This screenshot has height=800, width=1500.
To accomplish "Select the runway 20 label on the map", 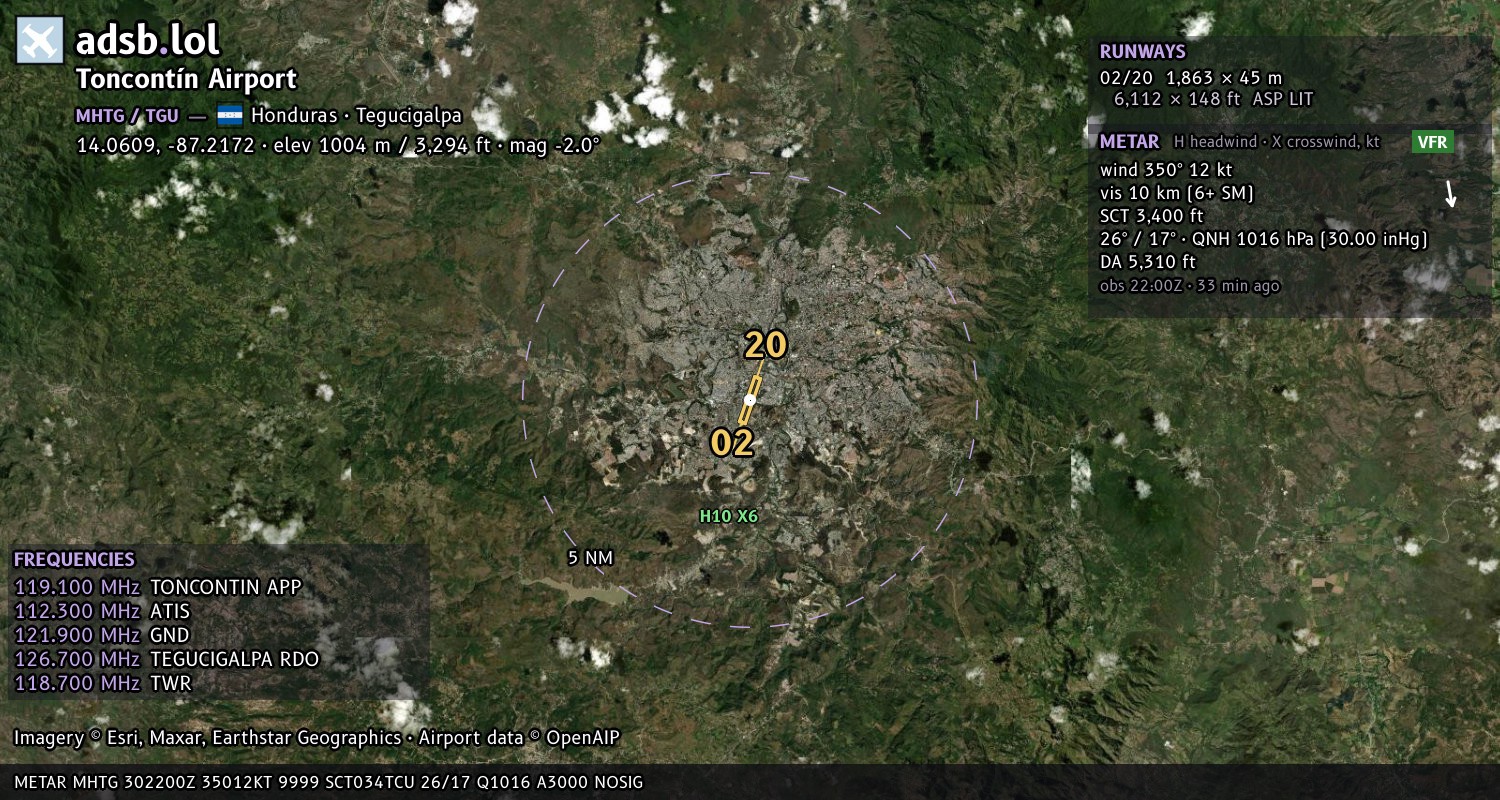I will point(766,345).
